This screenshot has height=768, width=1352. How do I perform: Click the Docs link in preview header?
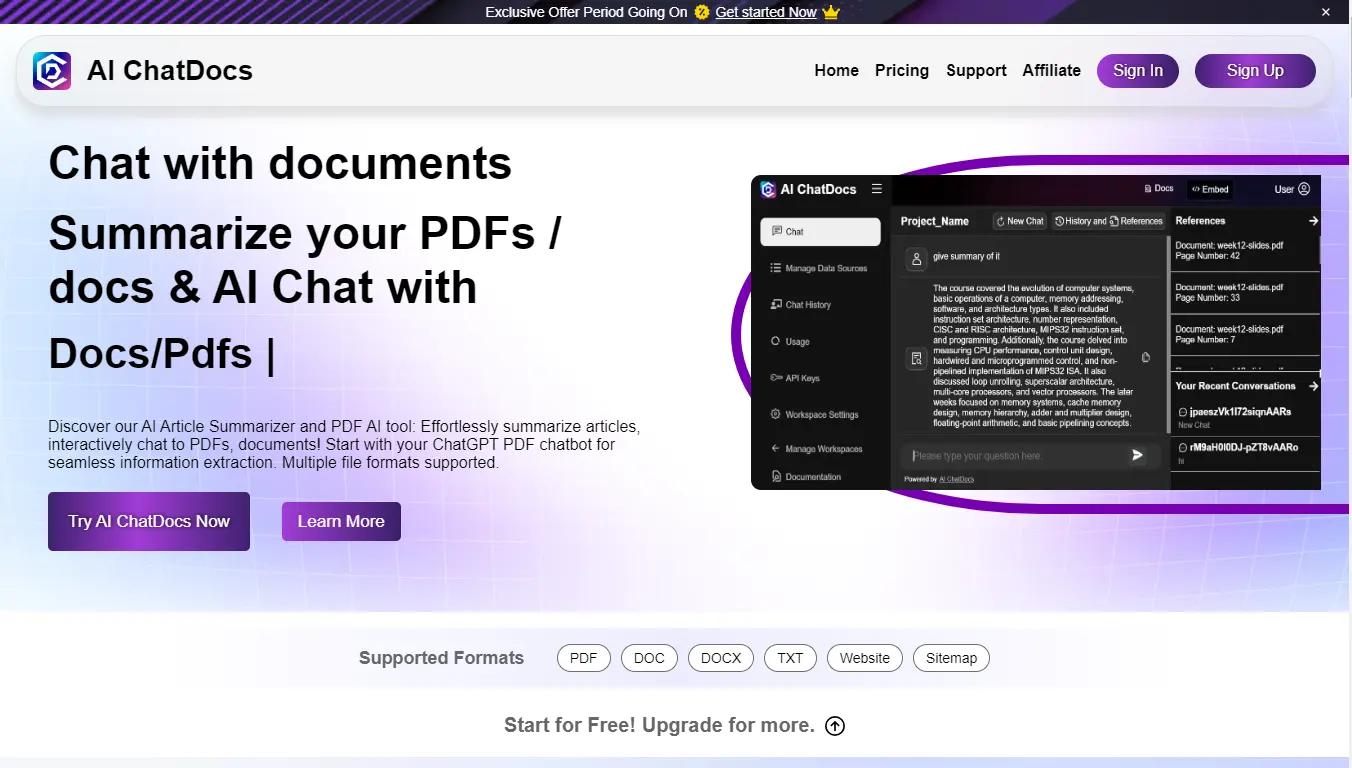tap(1159, 189)
